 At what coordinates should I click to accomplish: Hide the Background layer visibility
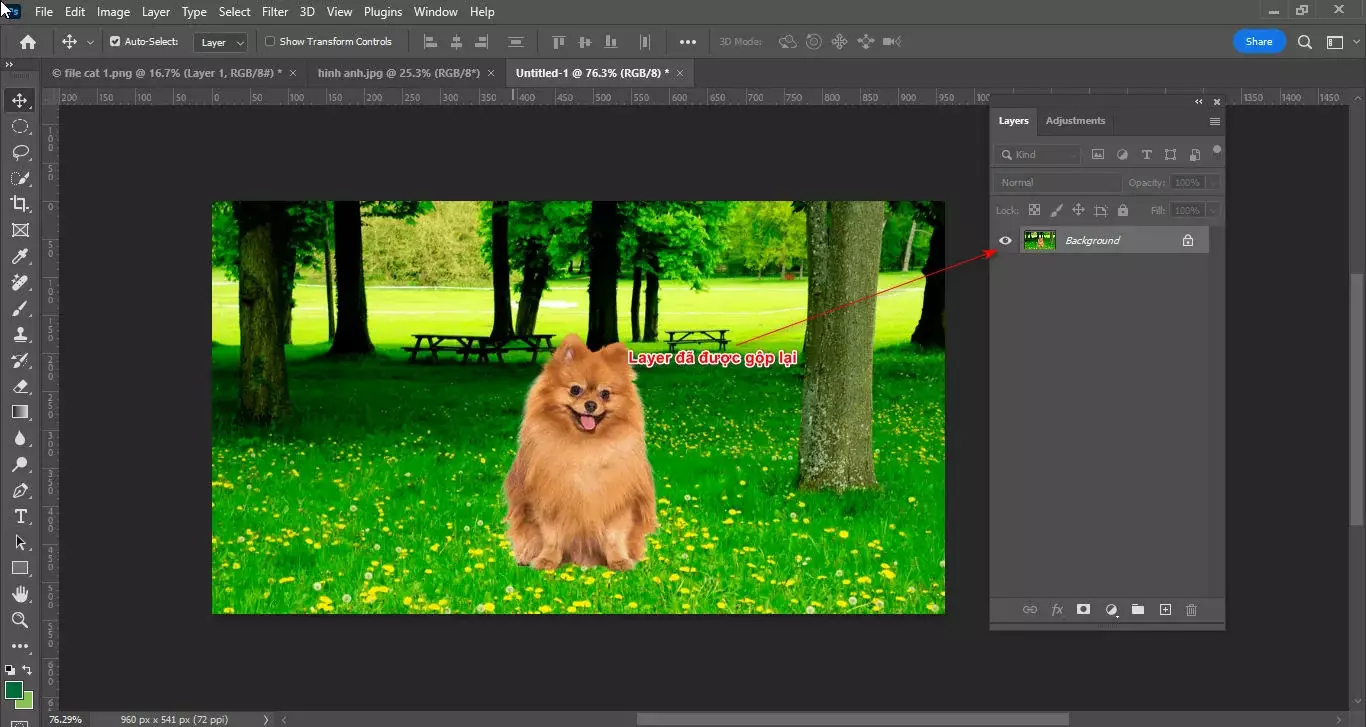[x=1006, y=240]
